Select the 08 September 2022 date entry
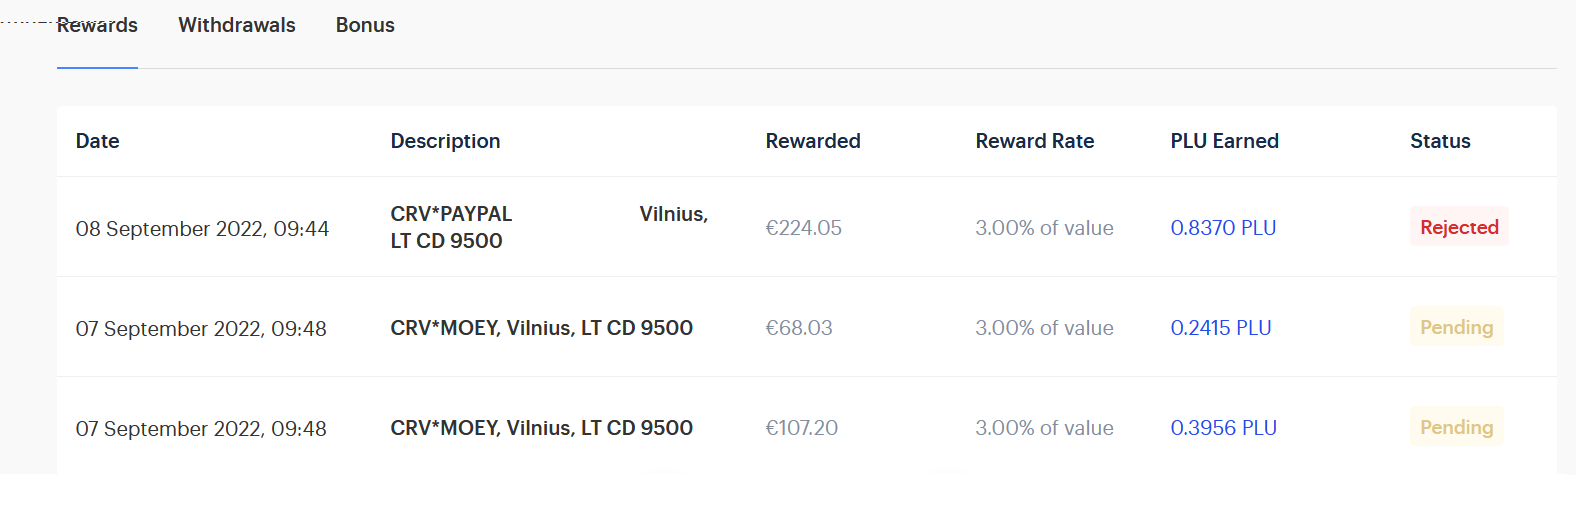The height and width of the screenshot is (518, 1576). coord(202,229)
